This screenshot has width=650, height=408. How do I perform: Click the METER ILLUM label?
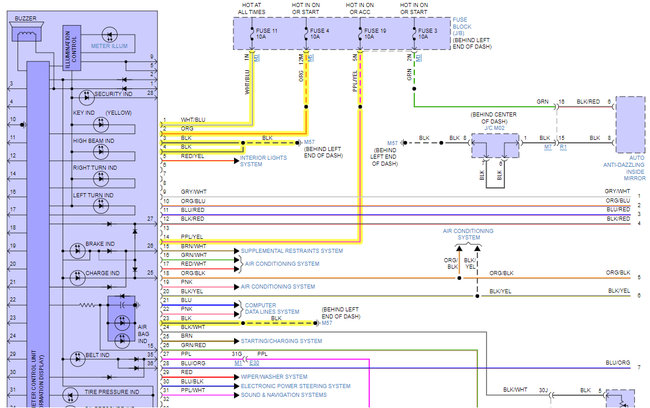(x=109, y=46)
